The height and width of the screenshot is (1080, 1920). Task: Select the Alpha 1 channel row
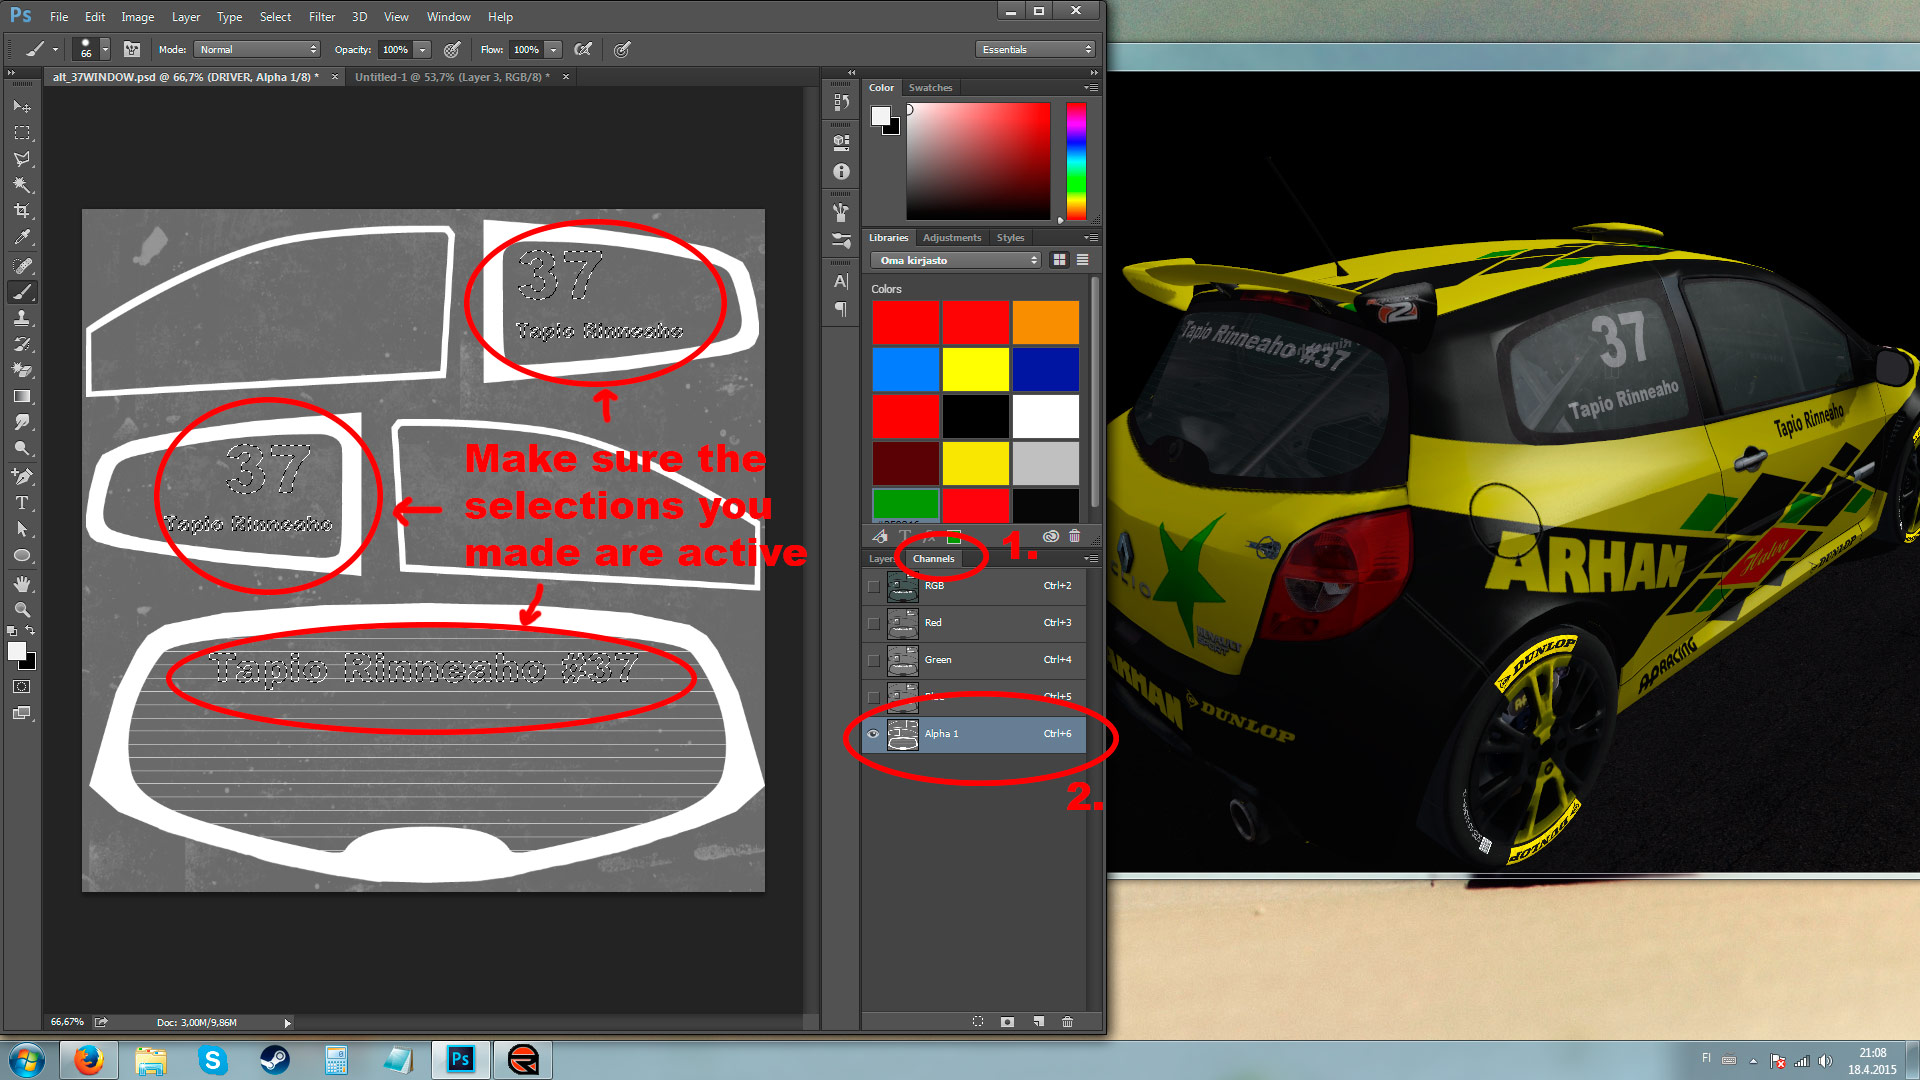(x=975, y=734)
